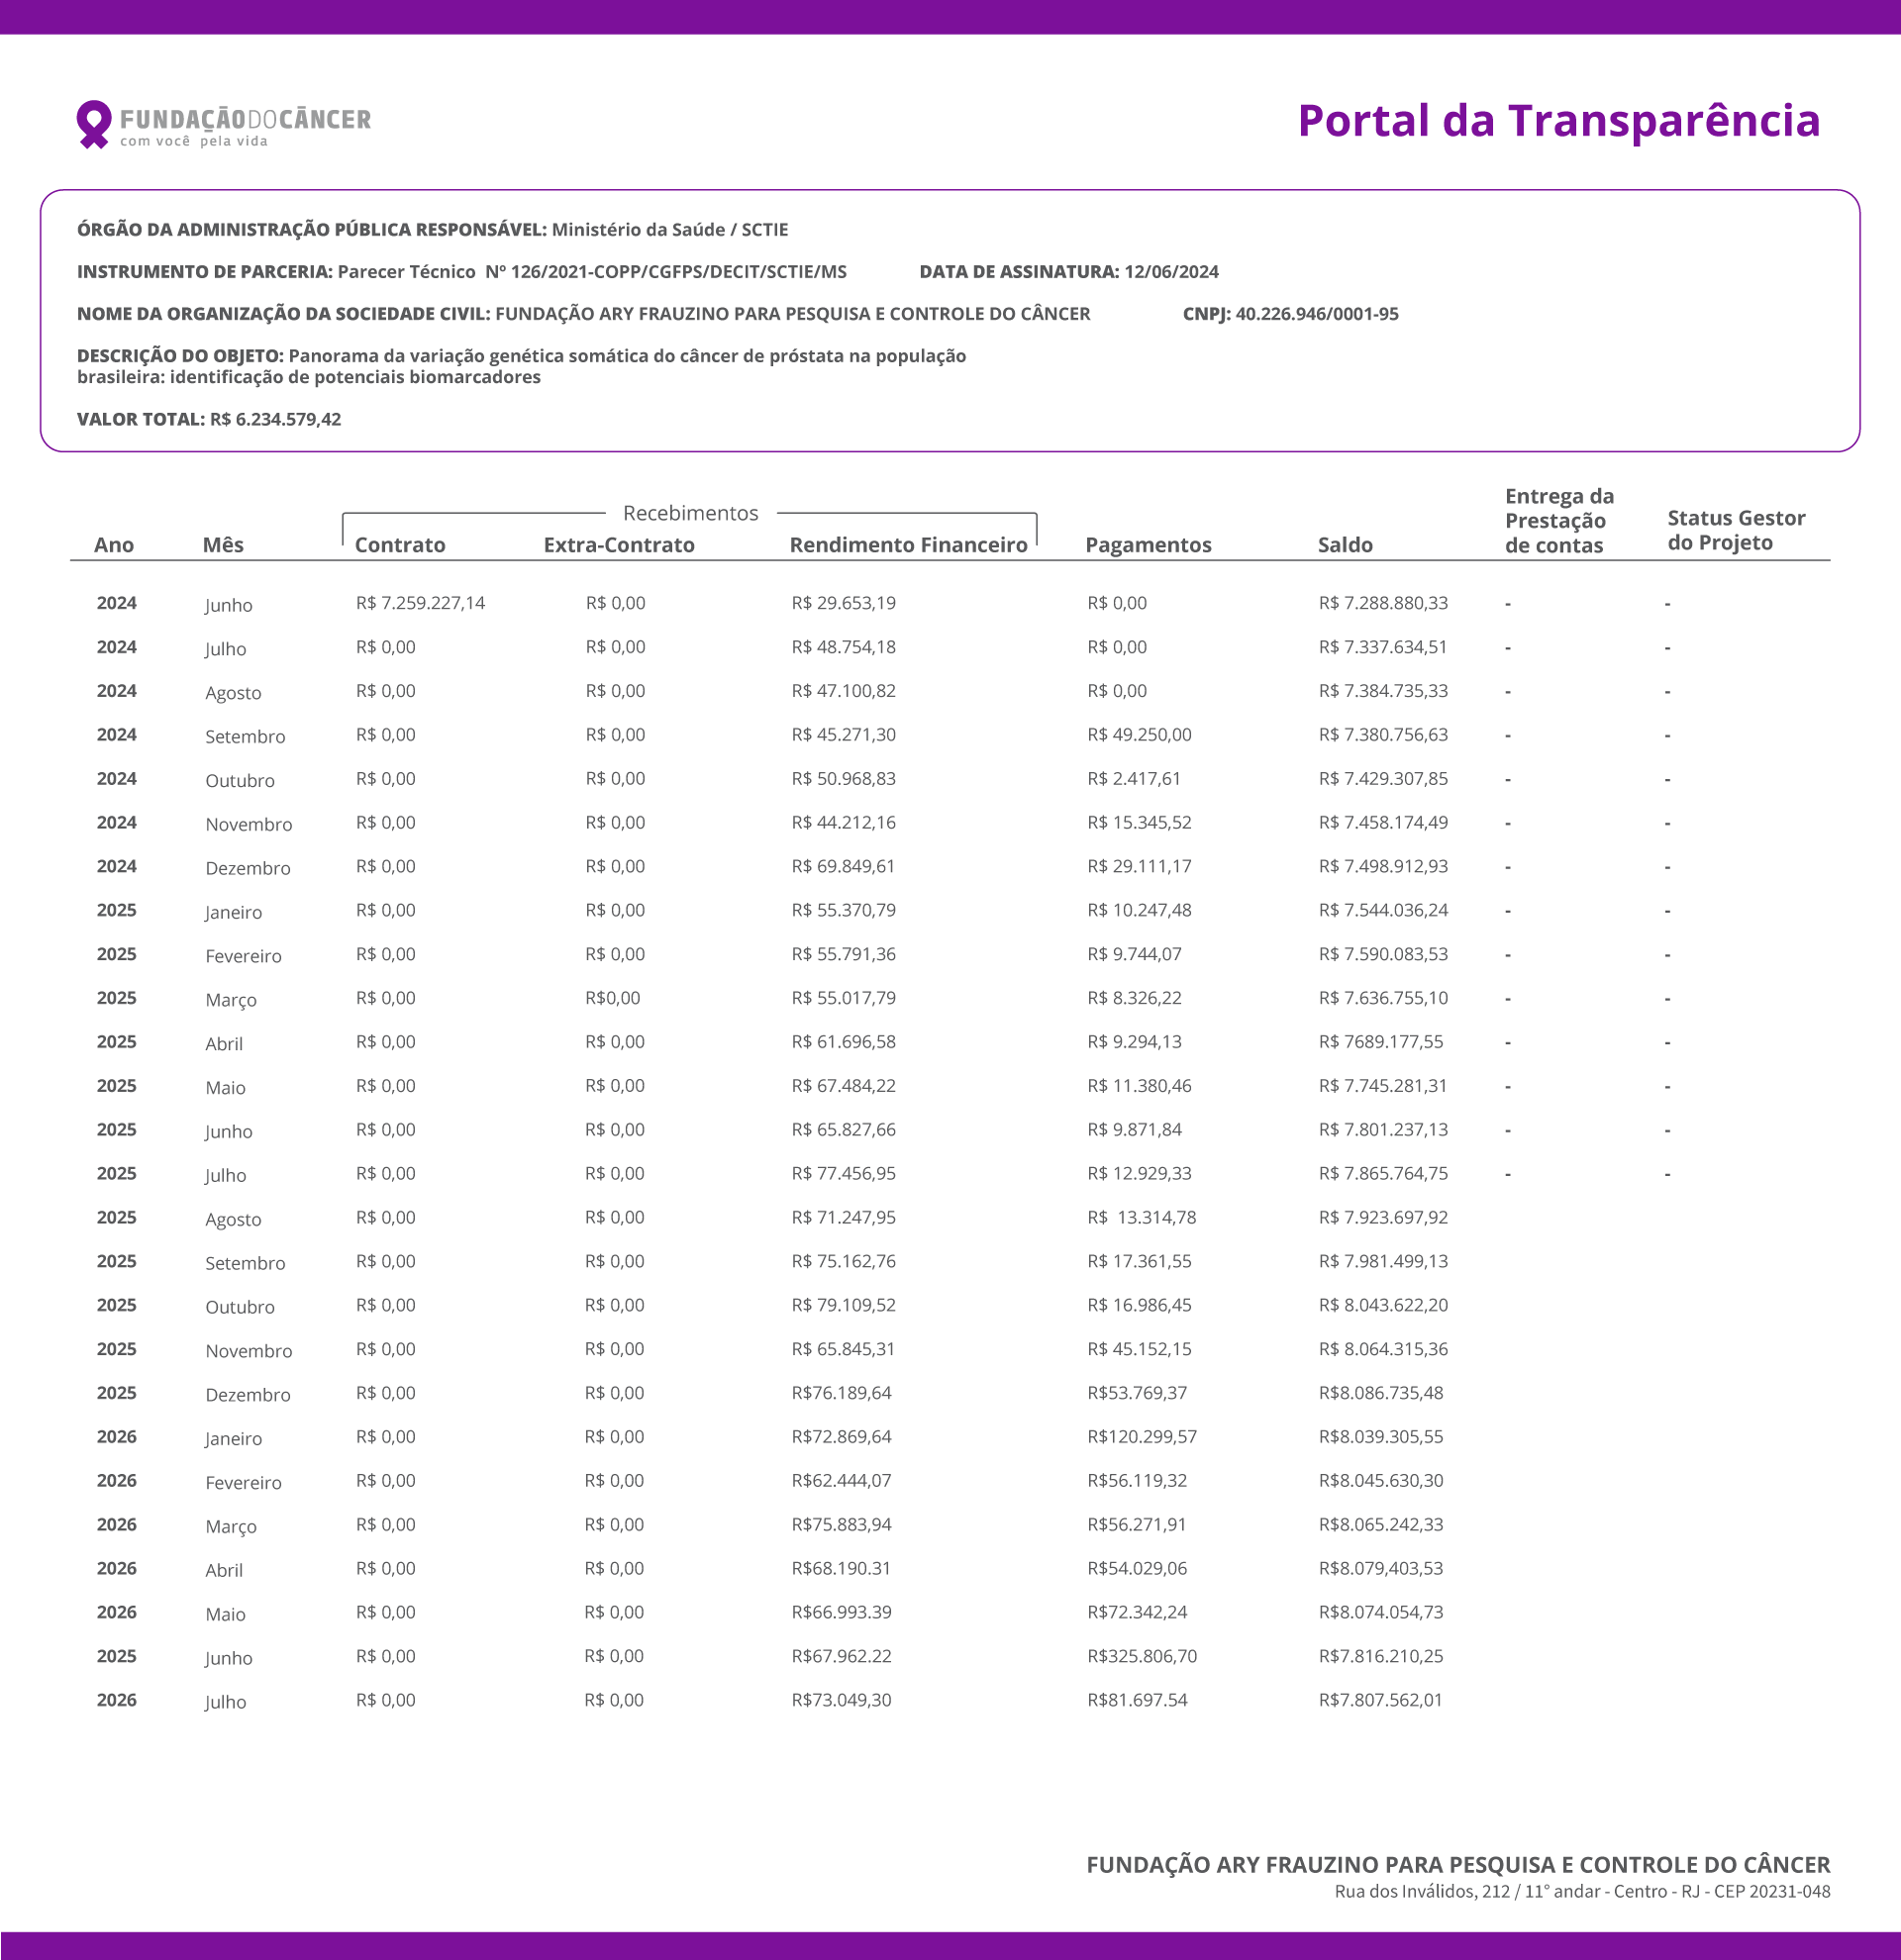Viewport: 1901px width, 1960px height.
Task: Click saldo R$ 8.043.622,20
Action: pos(1383,1306)
